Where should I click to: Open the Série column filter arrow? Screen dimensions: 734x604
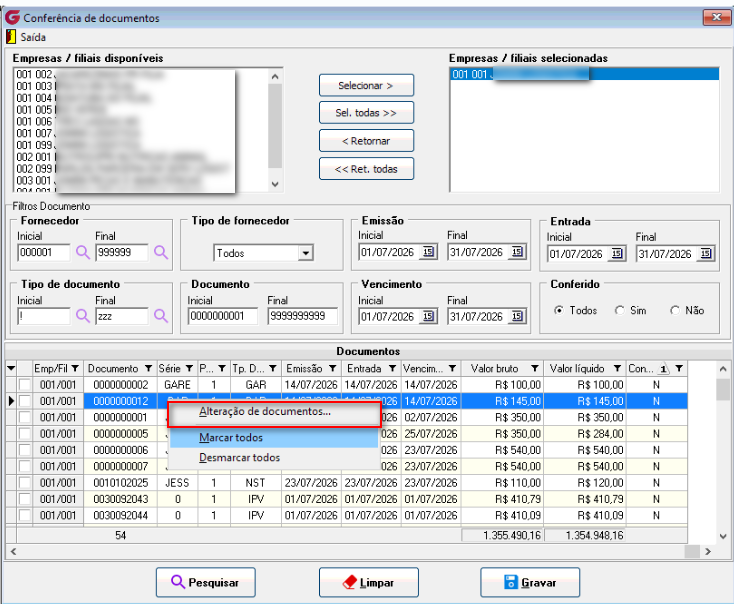pos(189,368)
